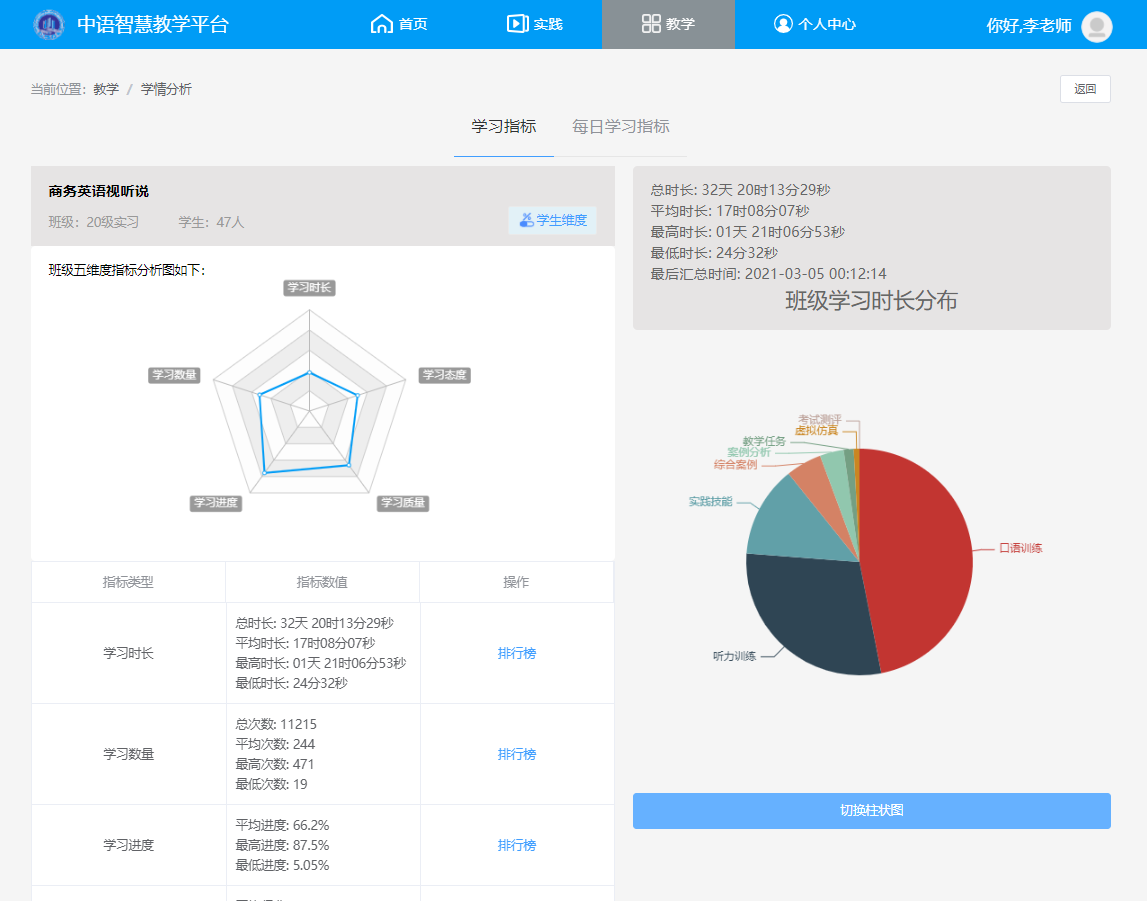Click the 学习质量 radar axis label
Screen dimensions: 1147x901
pos(403,503)
